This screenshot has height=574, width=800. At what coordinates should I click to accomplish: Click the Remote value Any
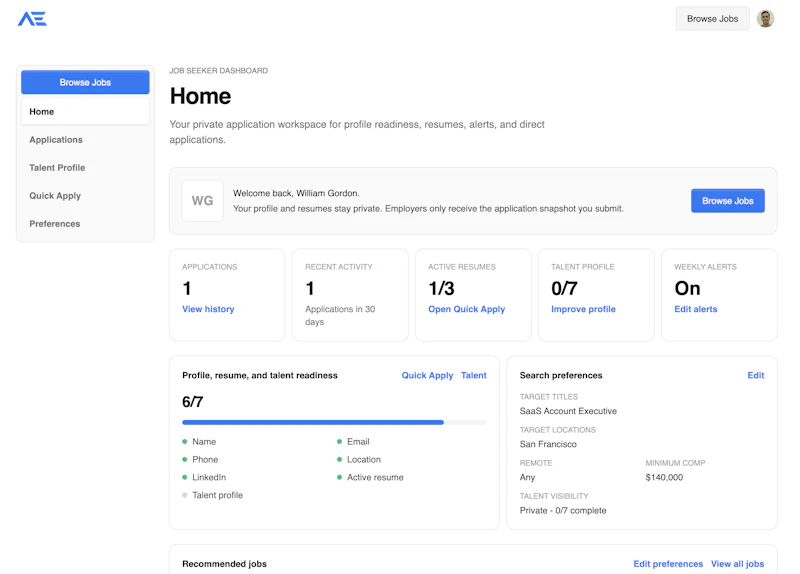[527, 478]
